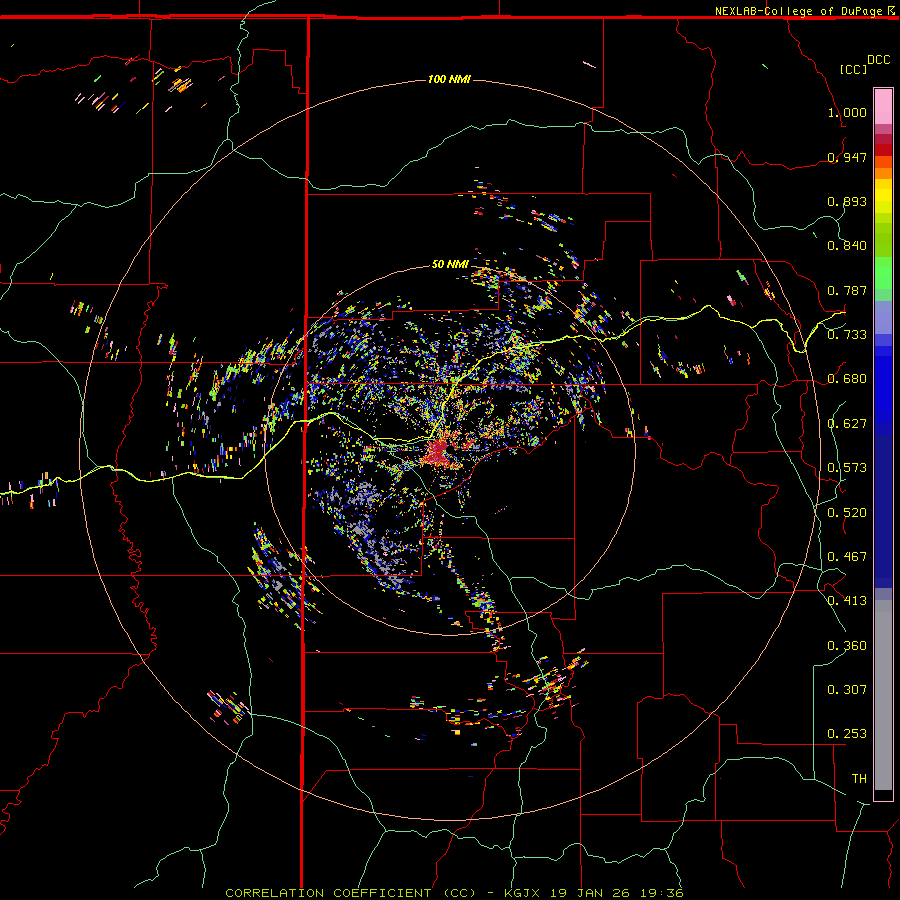Click the 0.627 scale value
This screenshot has width=900, height=900.
[x=847, y=424]
